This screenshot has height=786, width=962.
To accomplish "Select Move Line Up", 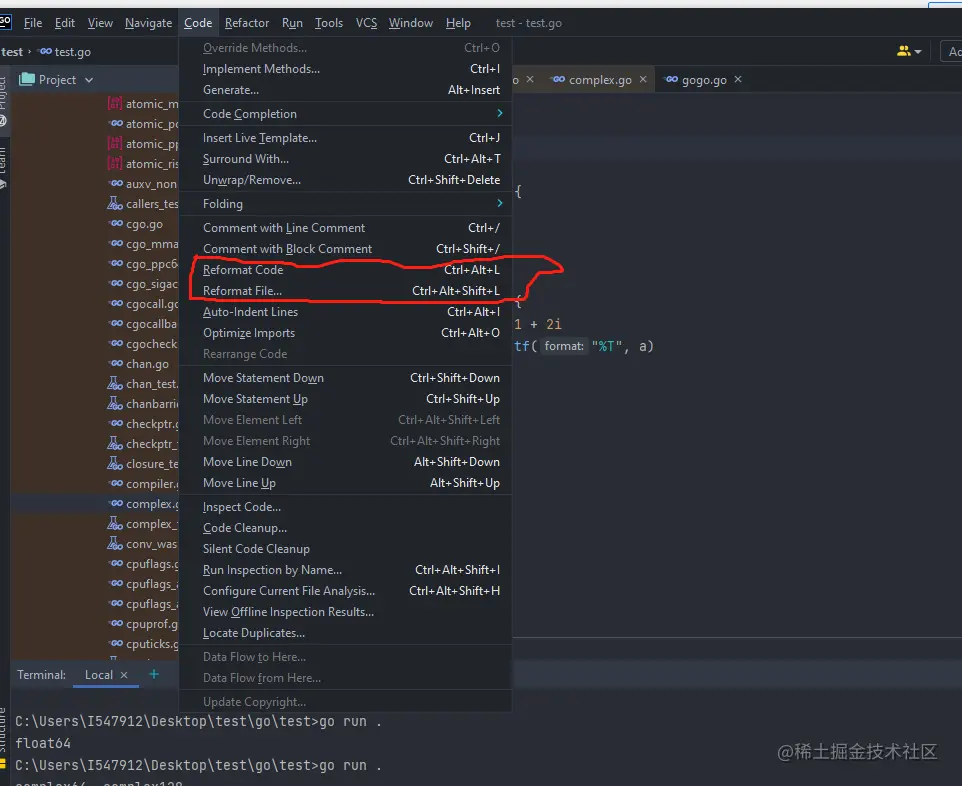I will pyautogui.click(x=346, y=483).
